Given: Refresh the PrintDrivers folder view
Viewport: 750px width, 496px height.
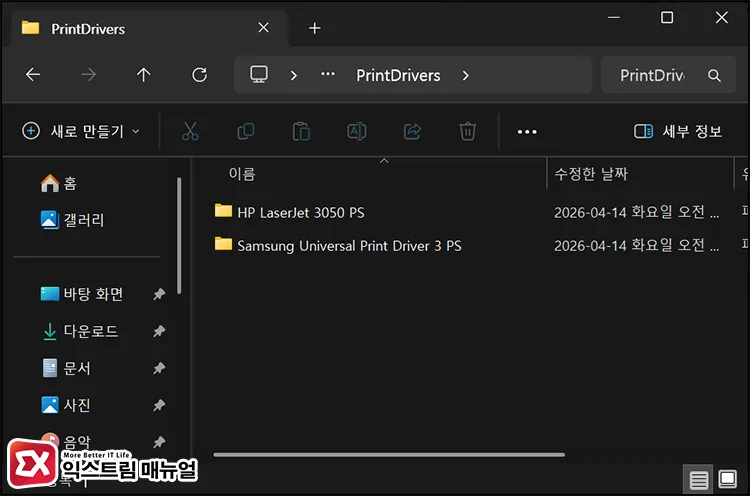Looking at the screenshot, I should tap(199, 75).
